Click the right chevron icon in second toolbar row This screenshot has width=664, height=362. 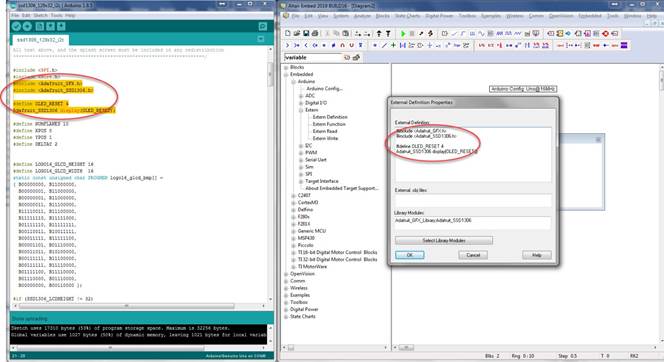[x=288, y=45]
